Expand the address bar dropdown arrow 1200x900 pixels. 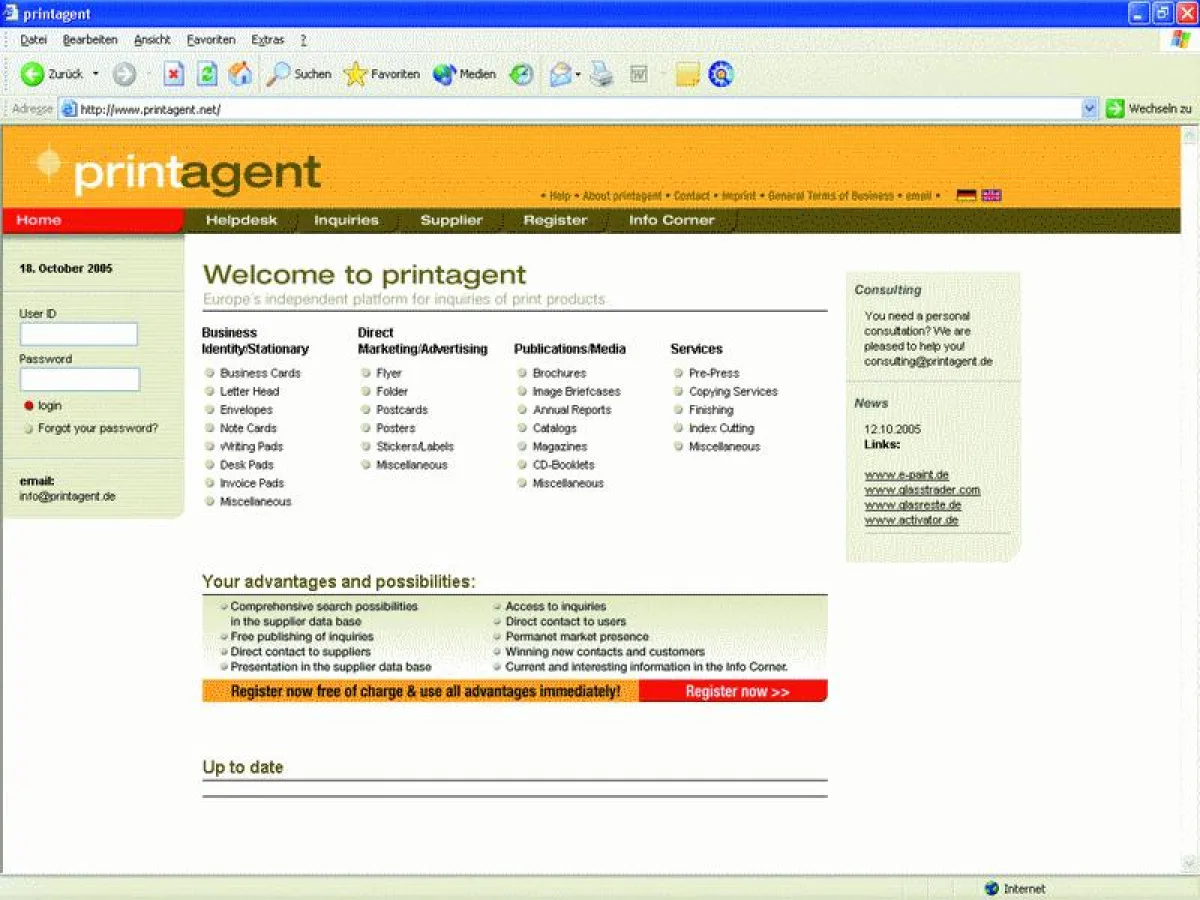pos(1090,109)
